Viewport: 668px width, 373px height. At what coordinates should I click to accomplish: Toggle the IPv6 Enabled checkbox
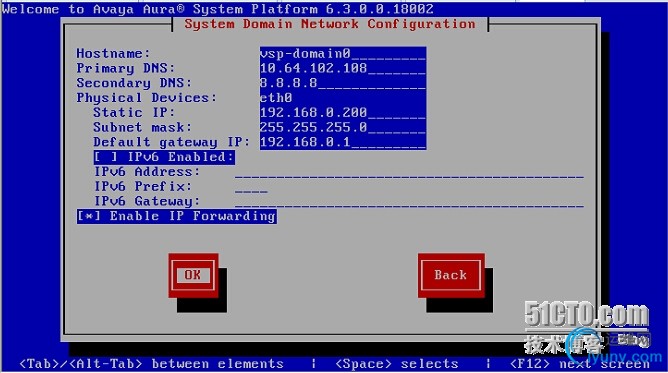[x=164, y=157]
